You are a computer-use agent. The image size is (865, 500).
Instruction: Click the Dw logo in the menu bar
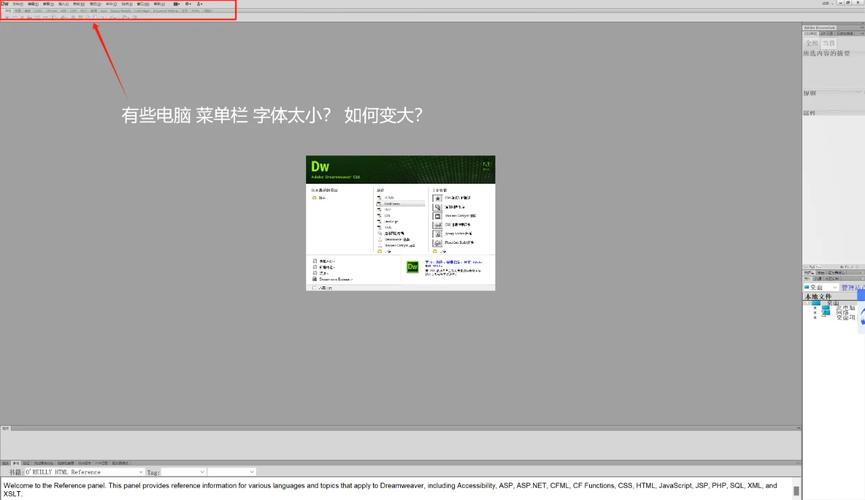pyautogui.click(x=4, y=4)
